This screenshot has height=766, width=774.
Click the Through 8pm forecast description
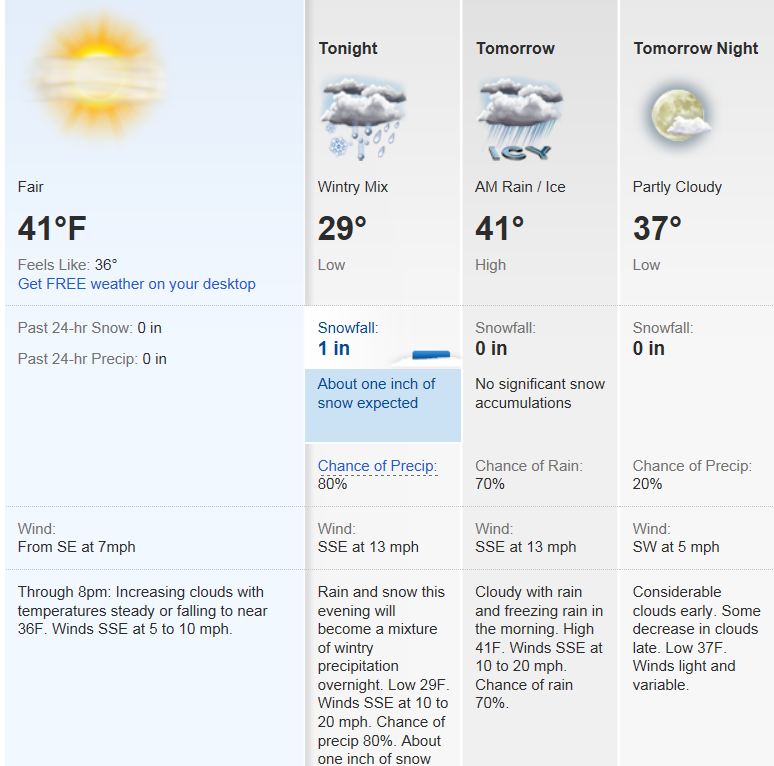[142, 610]
